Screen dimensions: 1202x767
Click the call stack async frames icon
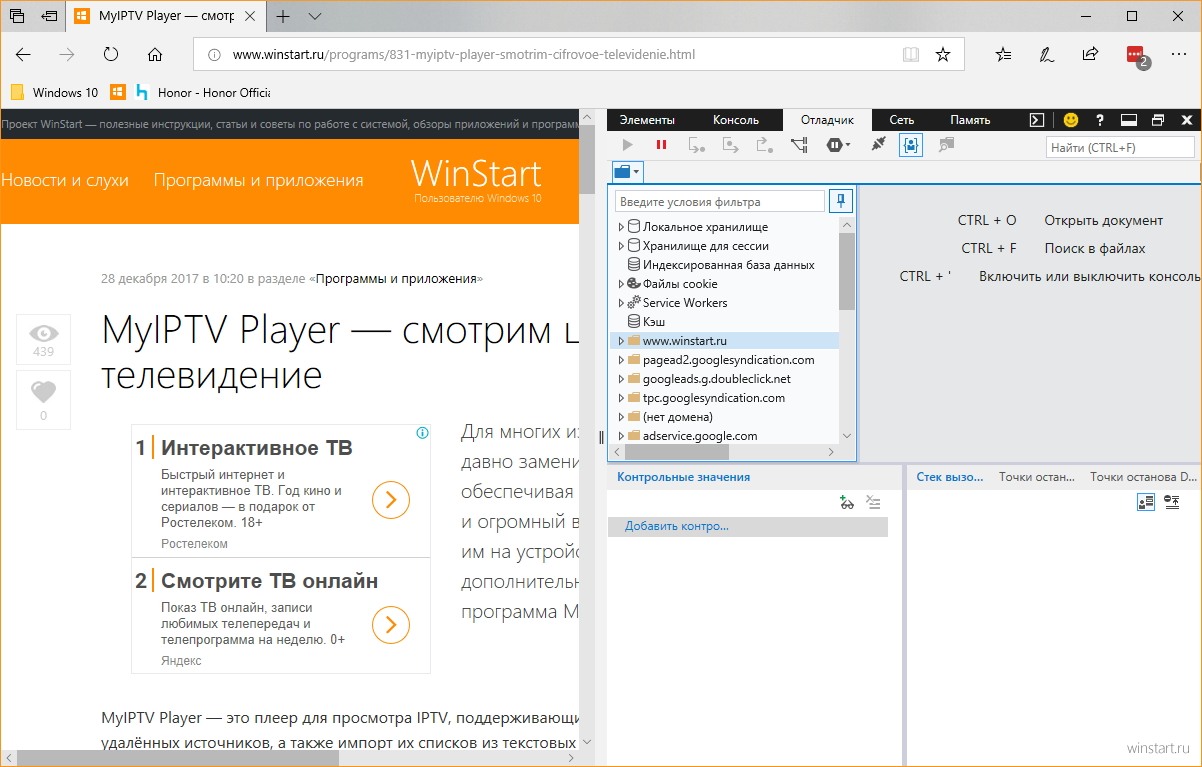tap(1172, 502)
